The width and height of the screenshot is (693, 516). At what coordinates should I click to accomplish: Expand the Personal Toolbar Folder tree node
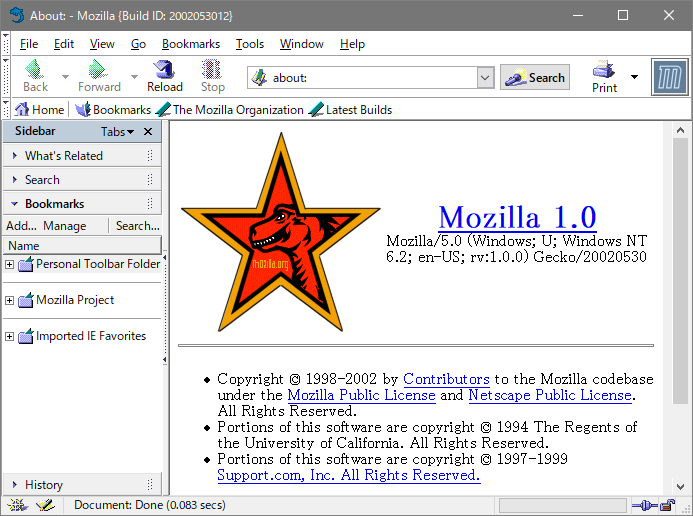click(9, 264)
